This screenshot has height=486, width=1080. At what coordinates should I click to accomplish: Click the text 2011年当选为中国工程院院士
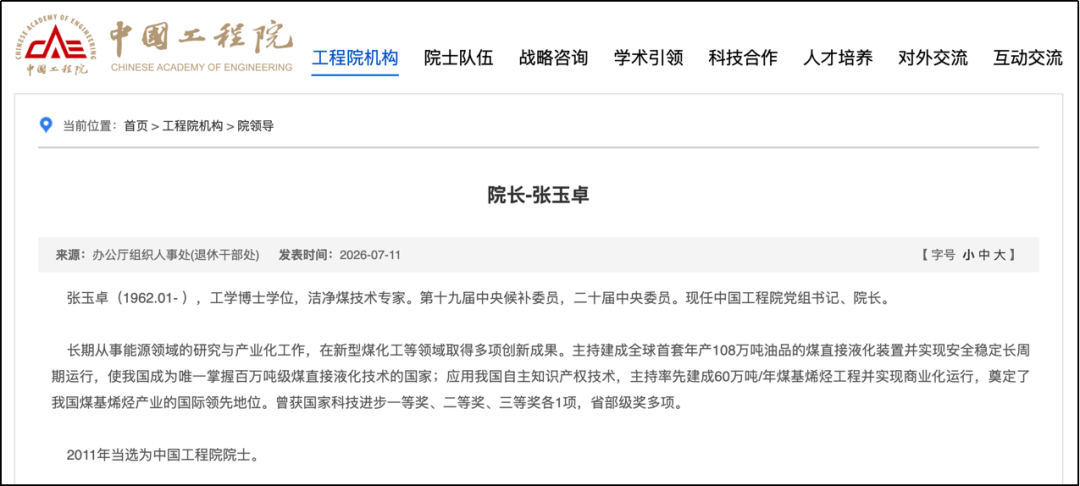click(162, 455)
